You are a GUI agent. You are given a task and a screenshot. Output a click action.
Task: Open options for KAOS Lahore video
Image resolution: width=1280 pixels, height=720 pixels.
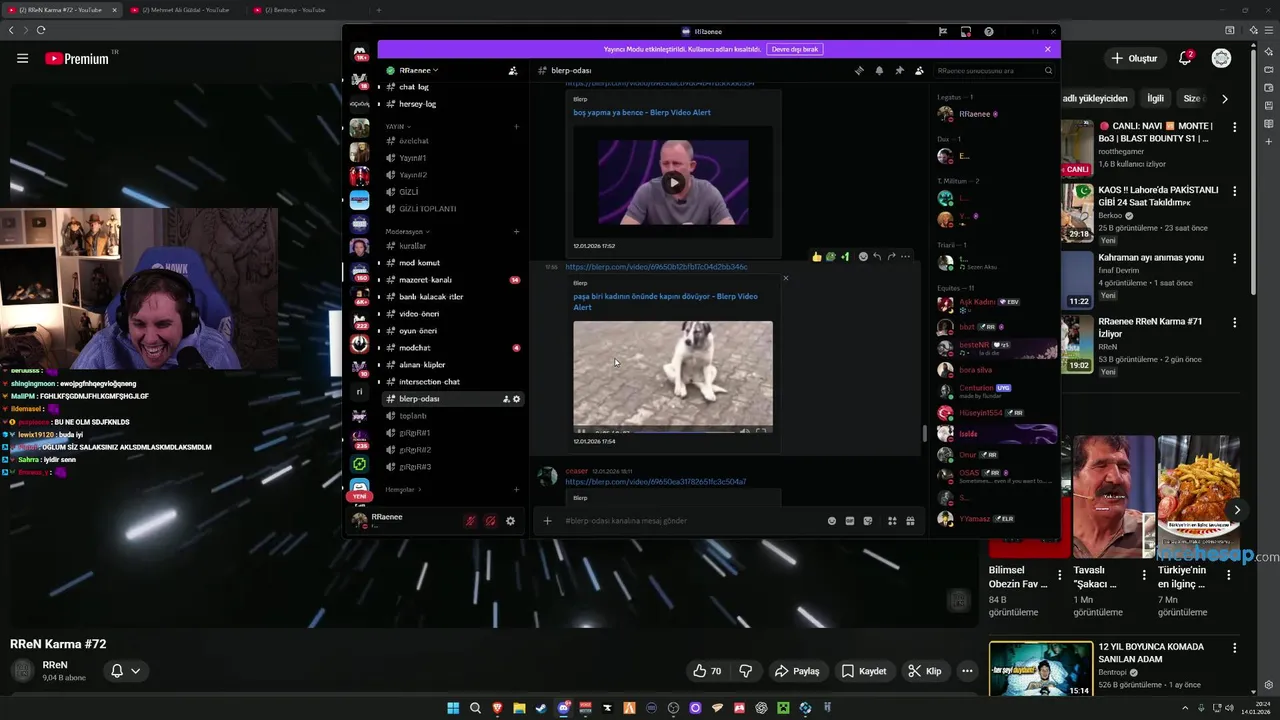pyautogui.click(x=1235, y=191)
